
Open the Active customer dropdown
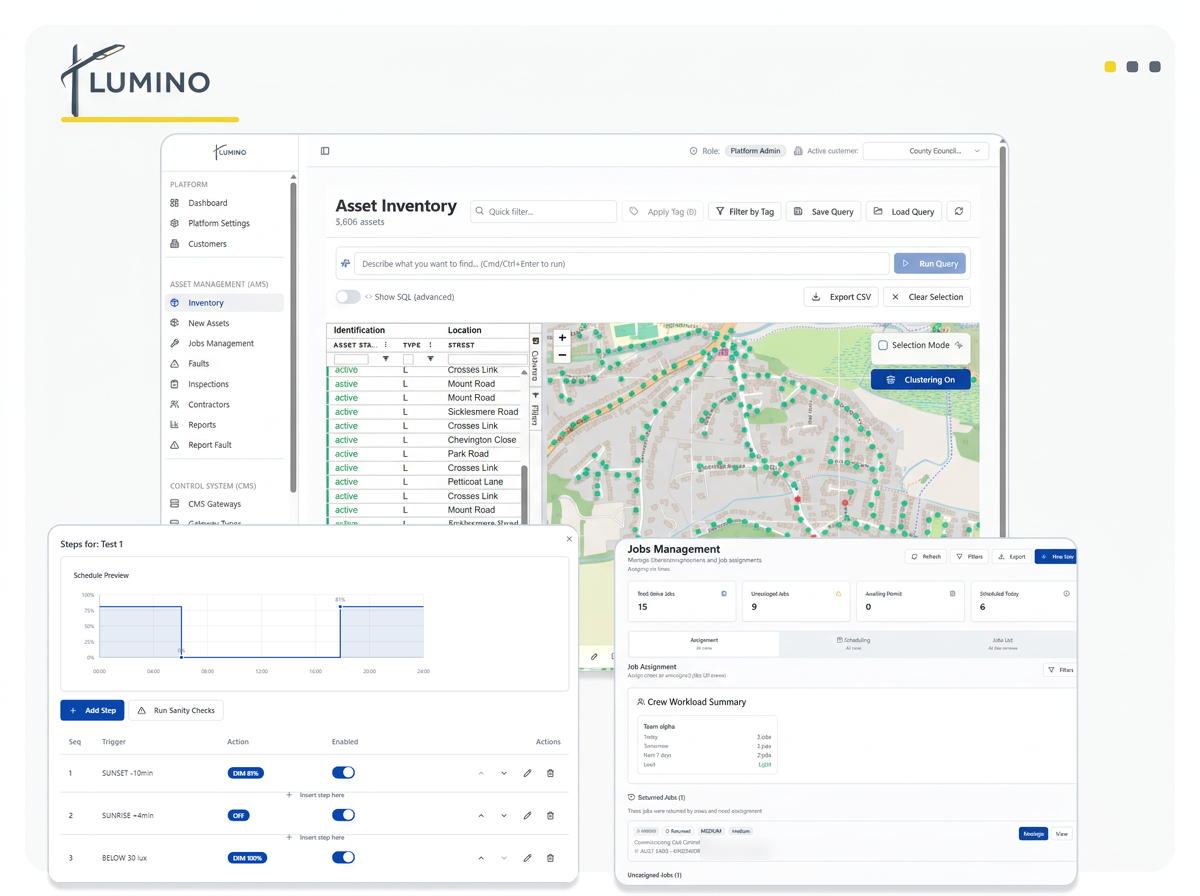(926, 151)
